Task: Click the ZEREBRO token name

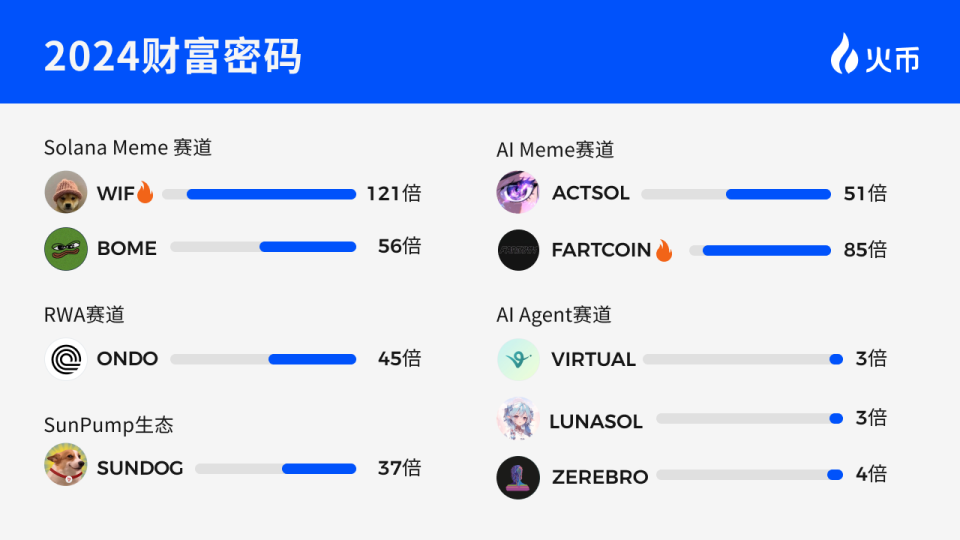Action: click(600, 477)
